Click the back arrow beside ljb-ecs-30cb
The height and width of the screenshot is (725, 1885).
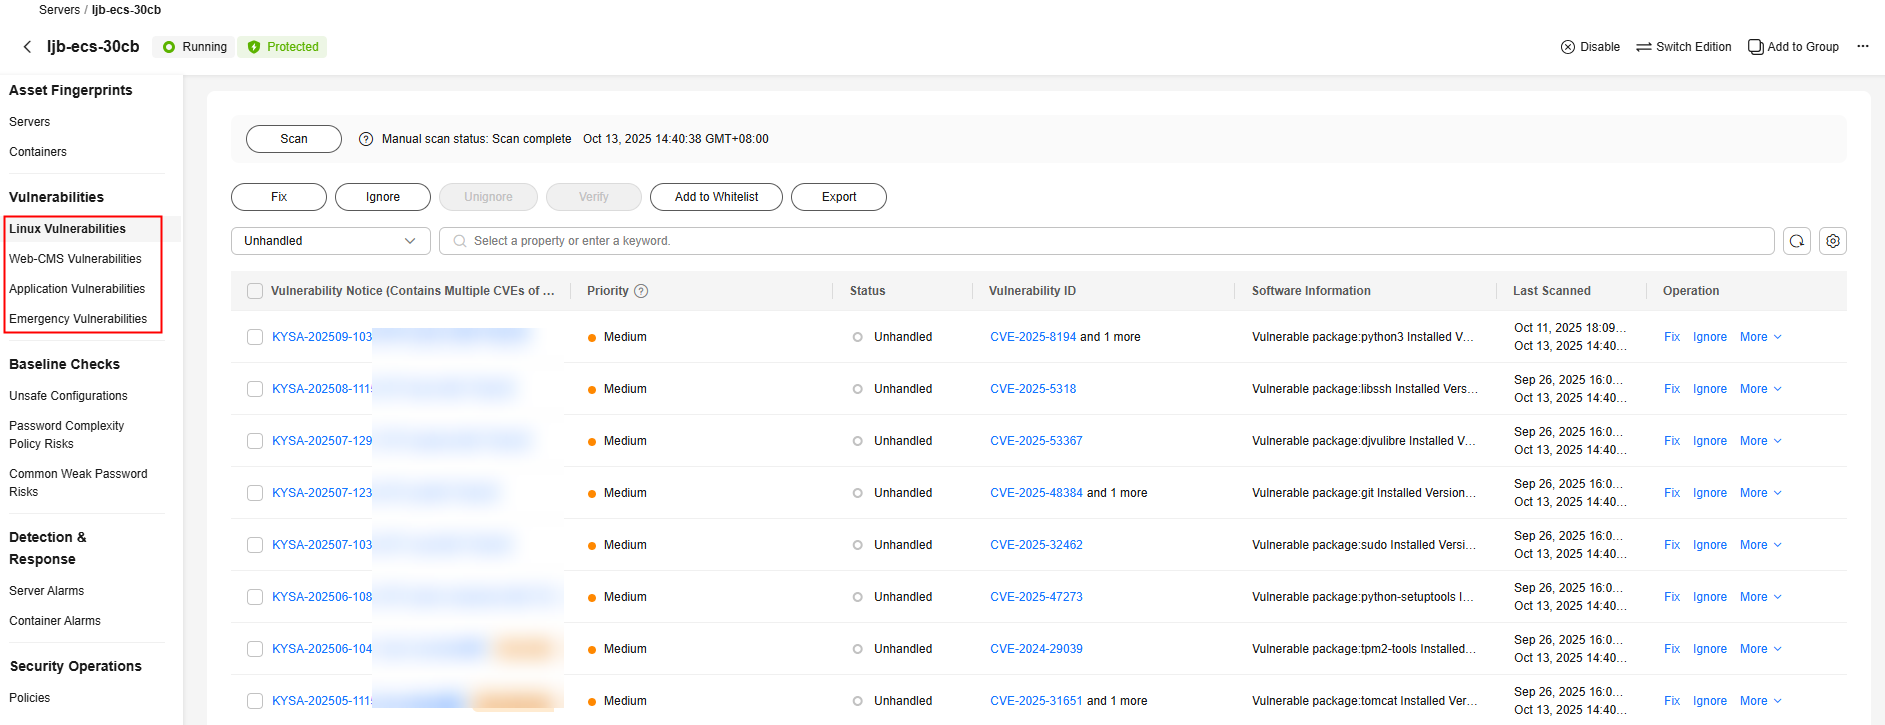27,47
